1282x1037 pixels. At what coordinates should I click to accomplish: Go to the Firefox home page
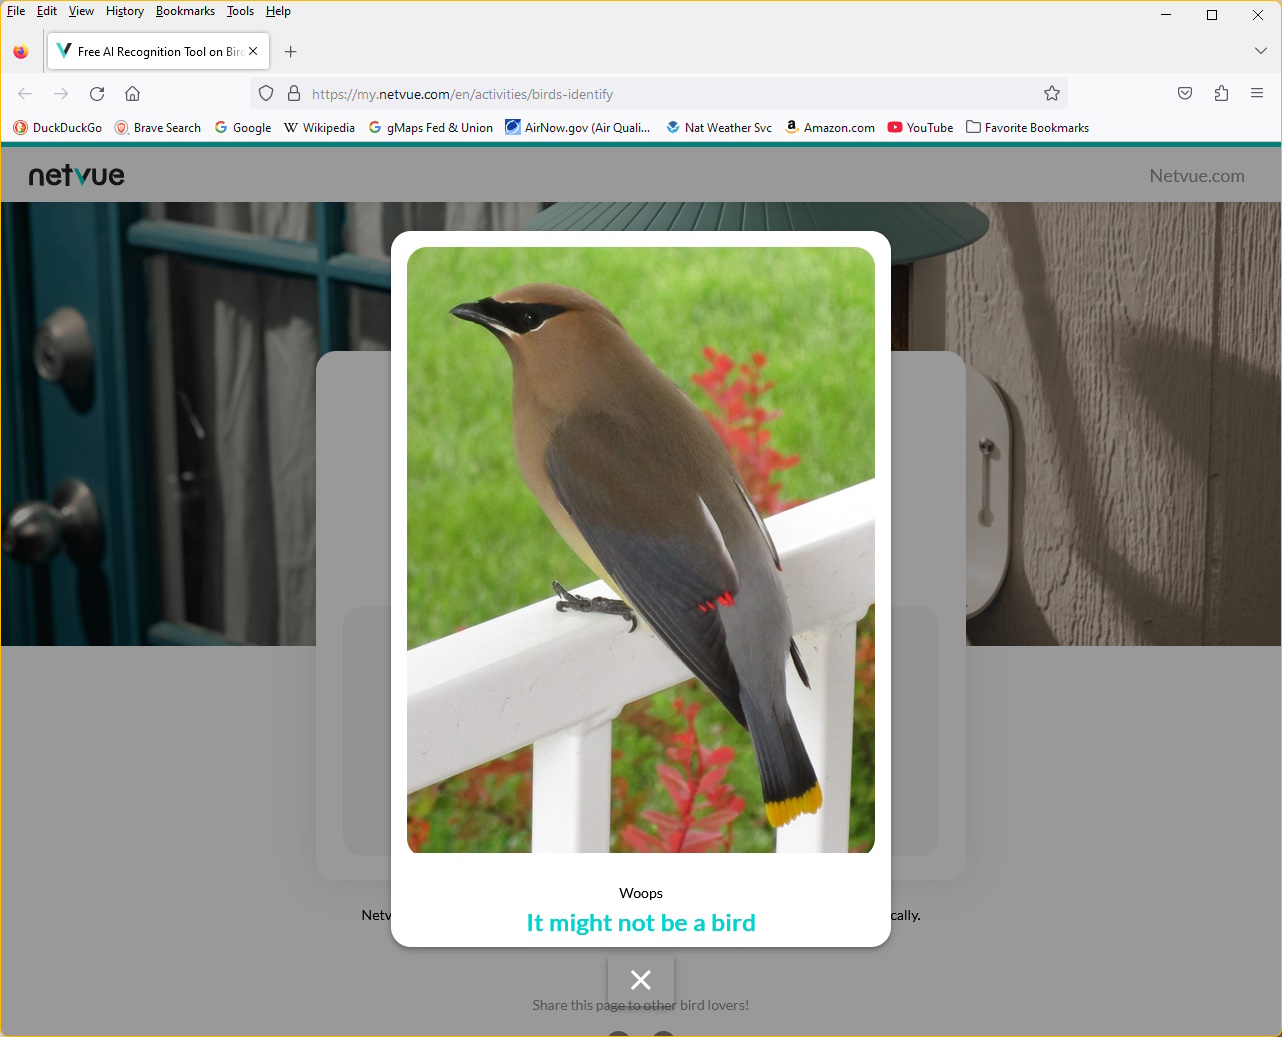[132, 94]
